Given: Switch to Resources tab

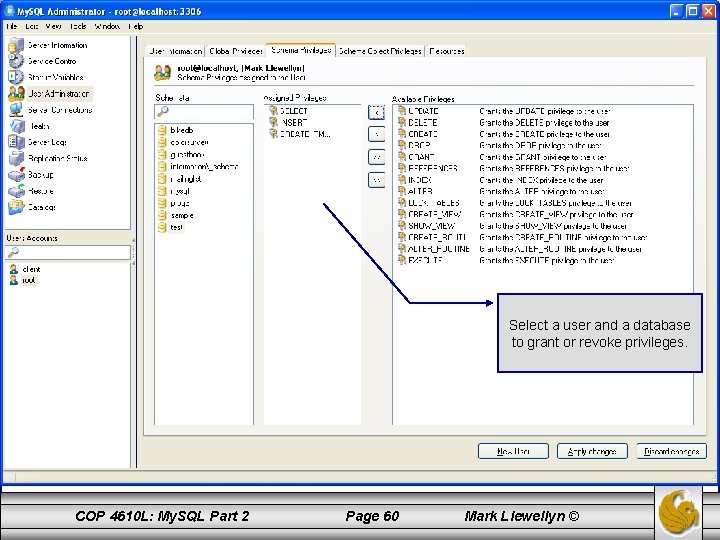Looking at the screenshot, I should (x=447, y=51).
